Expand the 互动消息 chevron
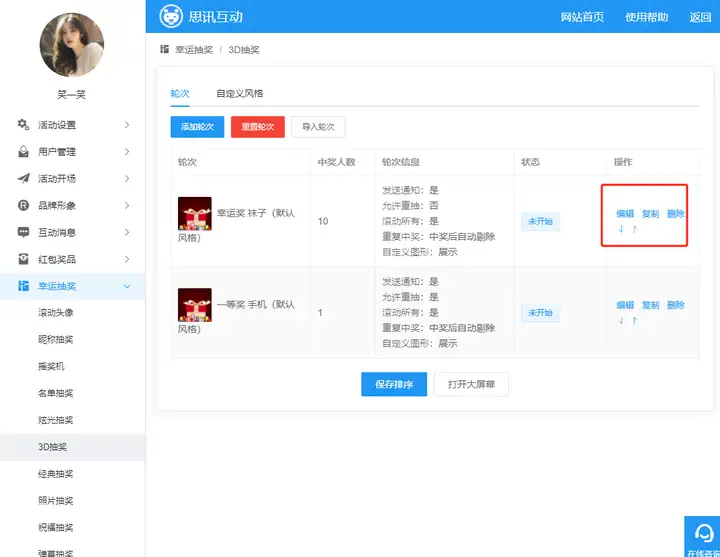720x557 pixels. click(127, 232)
